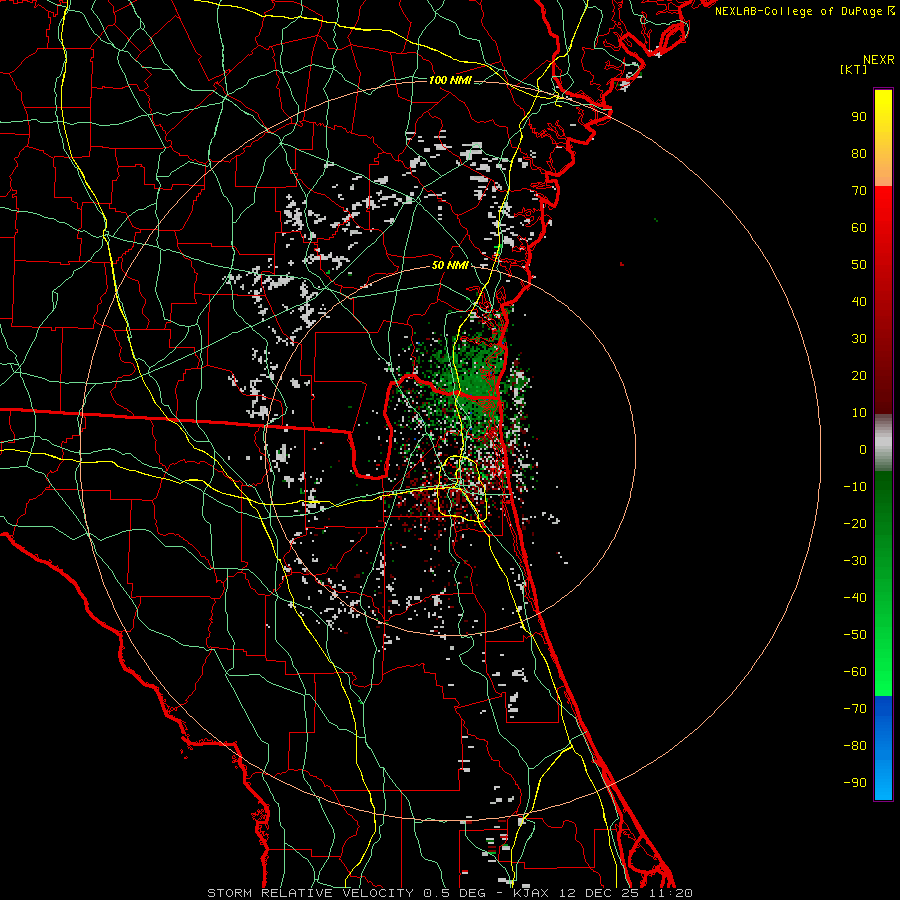The width and height of the screenshot is (900, 900).
Task: Click the '-10' scale value
Action: pos(855,487)
